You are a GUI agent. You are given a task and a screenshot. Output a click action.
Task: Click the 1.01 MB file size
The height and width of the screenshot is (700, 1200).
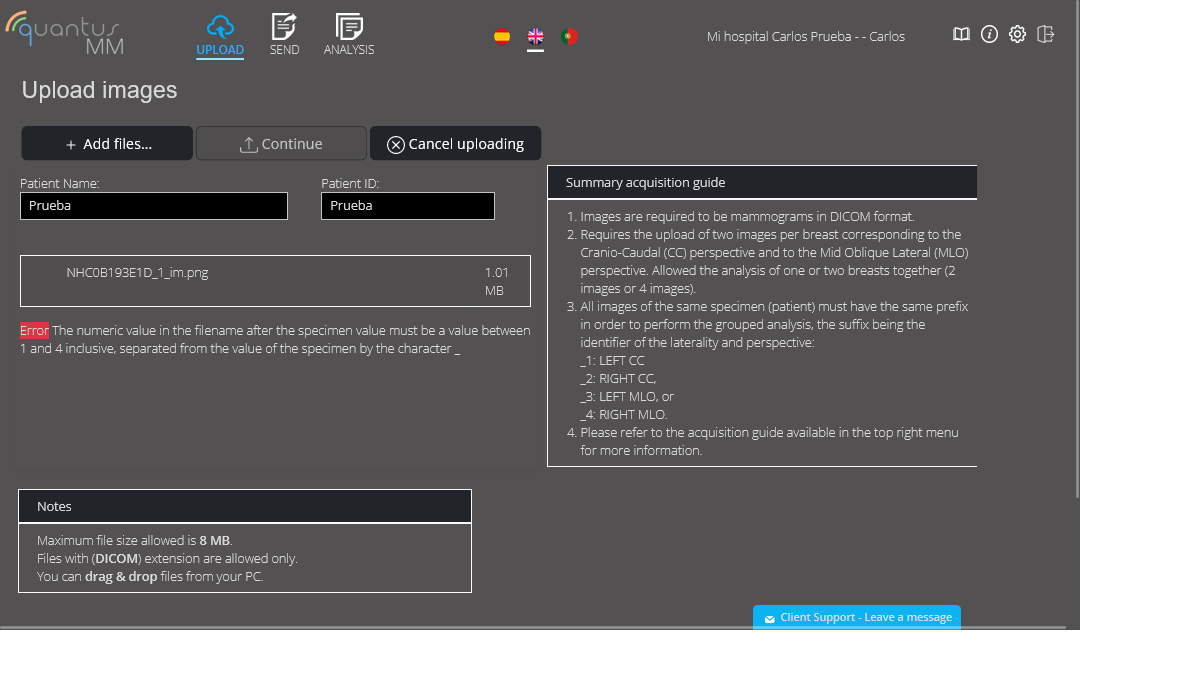tap(496, 281)
